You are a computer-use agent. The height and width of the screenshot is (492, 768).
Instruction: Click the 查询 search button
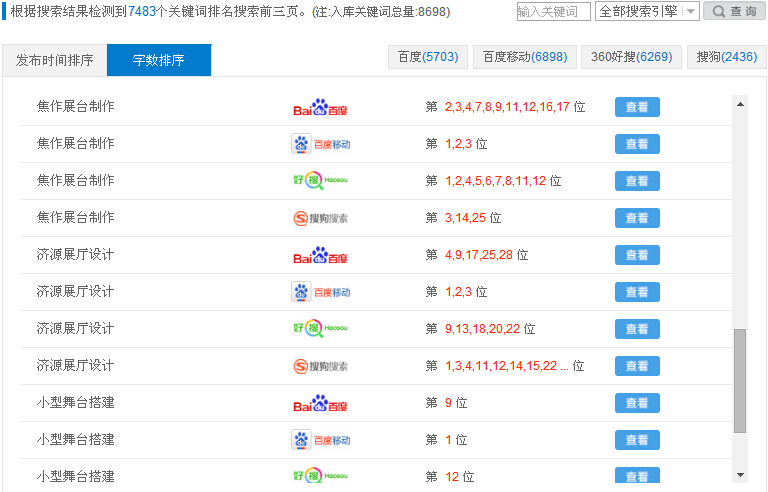(x=734, y=11)
